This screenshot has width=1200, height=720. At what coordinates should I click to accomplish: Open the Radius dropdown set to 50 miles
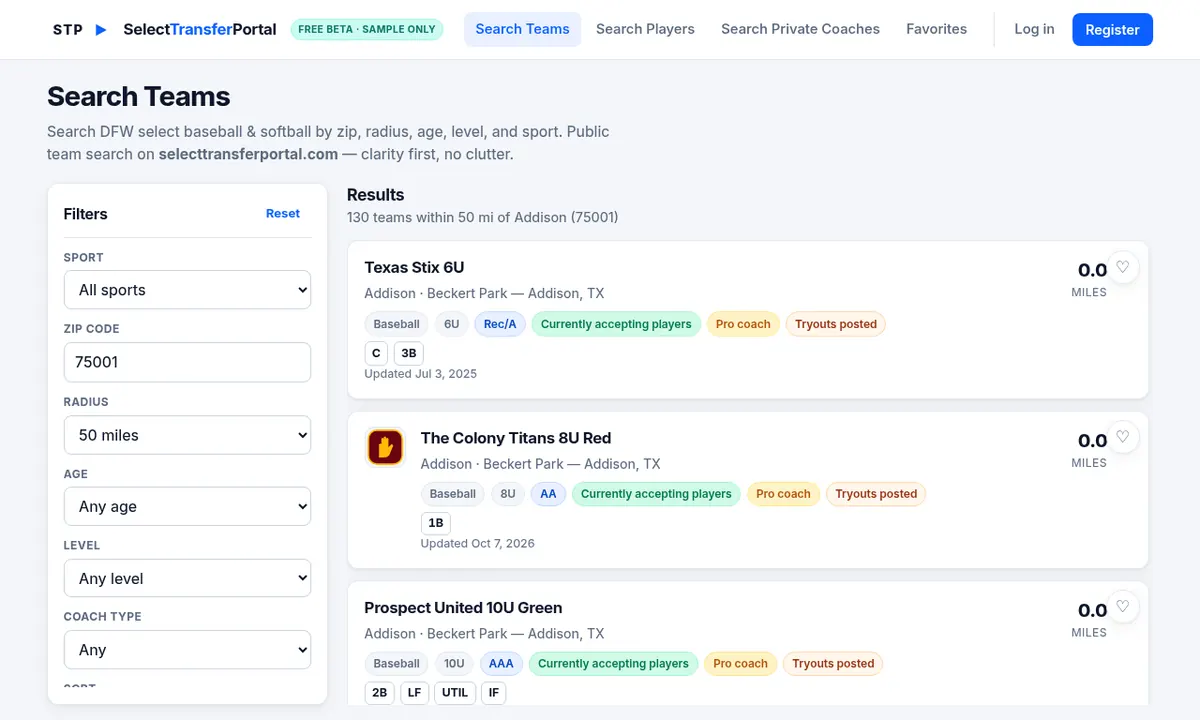(187, 435)
